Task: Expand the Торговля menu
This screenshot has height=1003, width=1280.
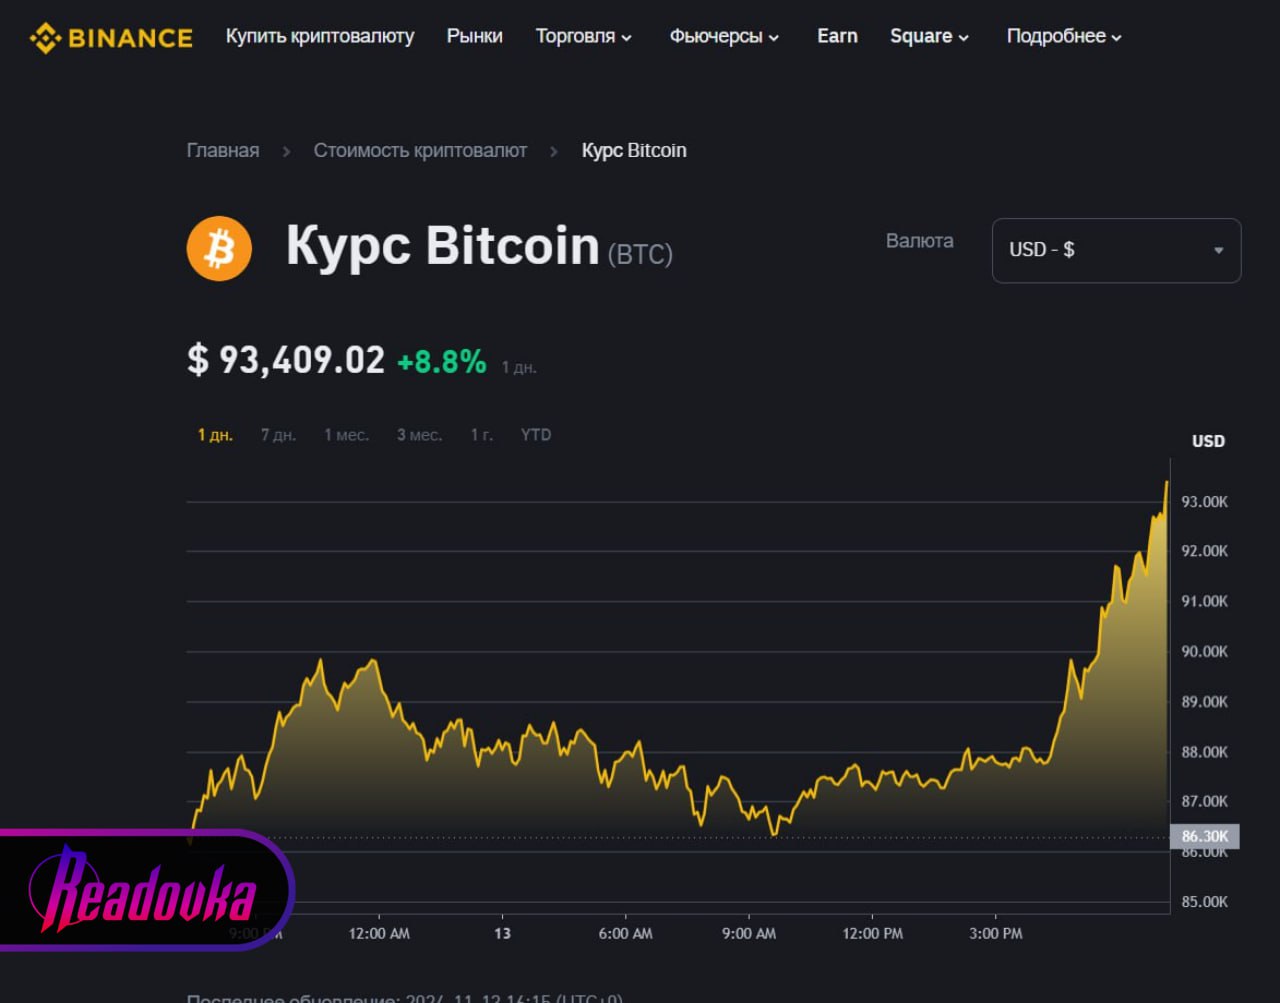Action: [x=584, y=37]
